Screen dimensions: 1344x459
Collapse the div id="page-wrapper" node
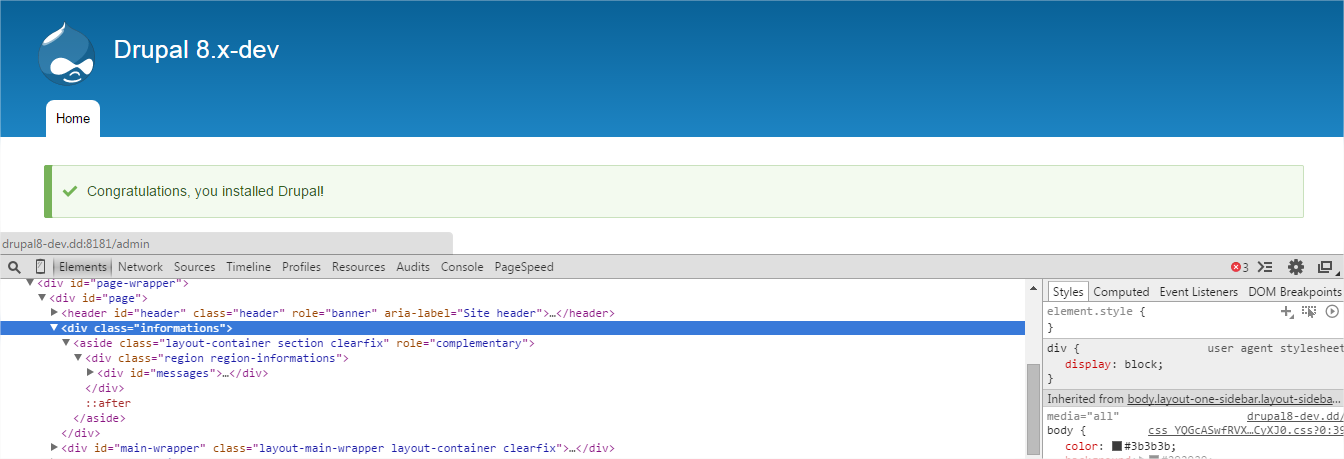(x=30, y=283)
